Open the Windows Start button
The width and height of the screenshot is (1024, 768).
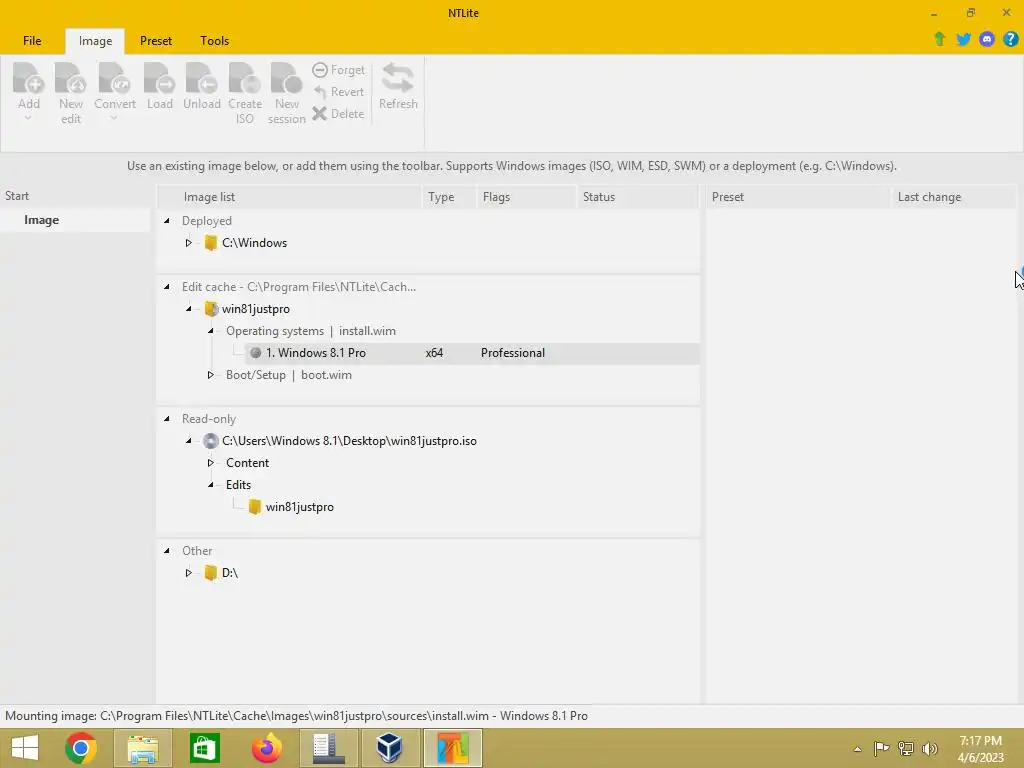click(x=25, y=748)
